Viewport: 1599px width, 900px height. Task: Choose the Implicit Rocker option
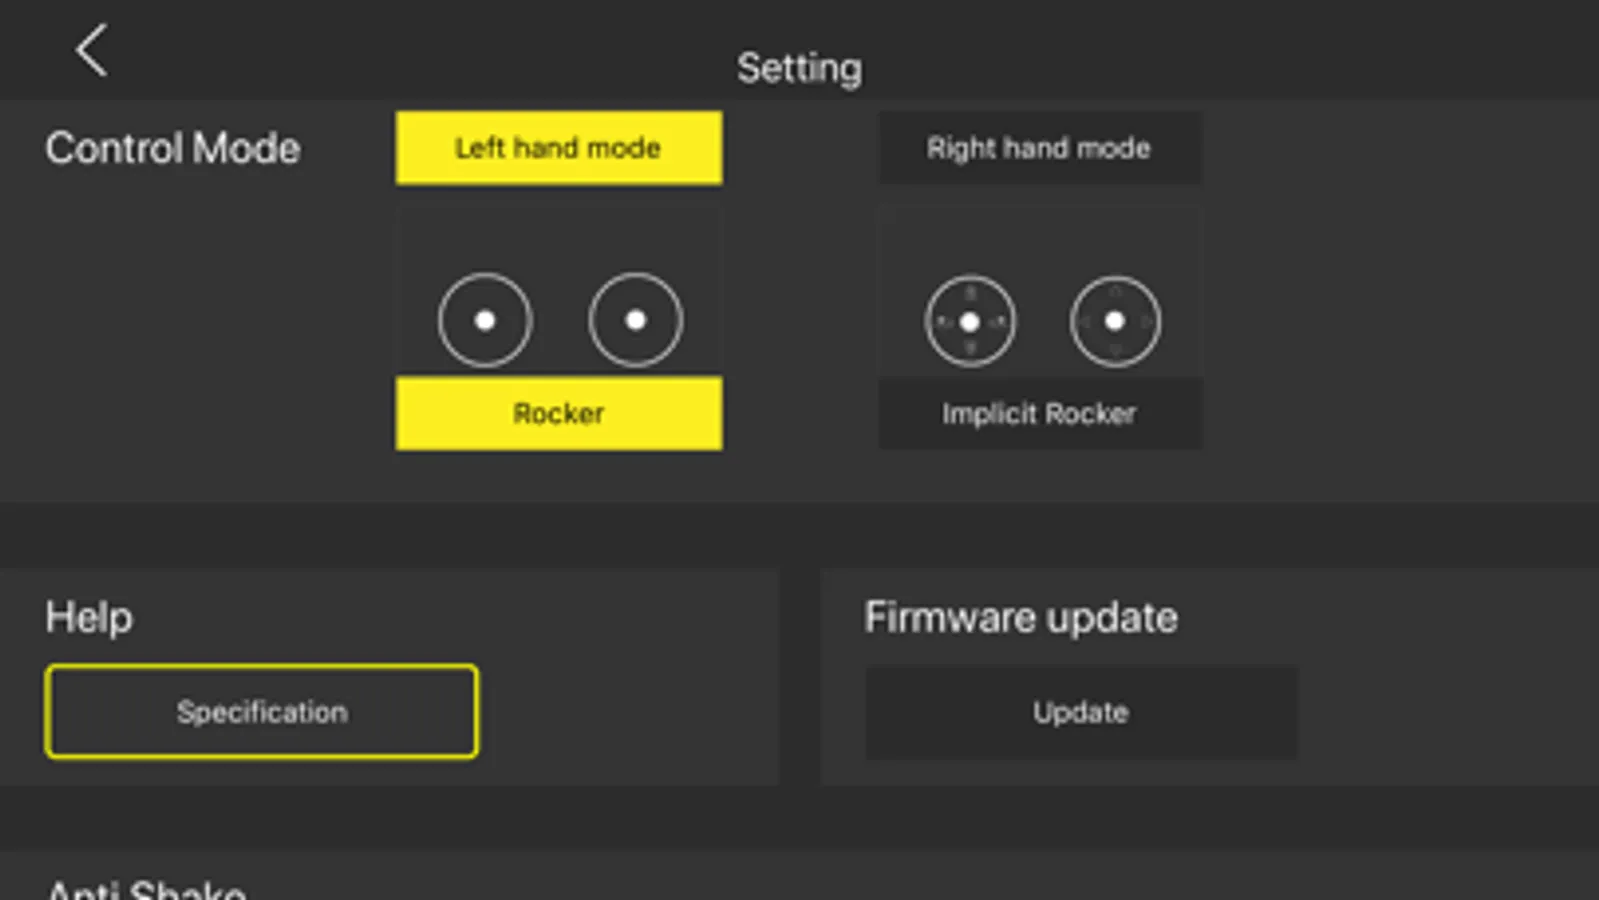[1040, 413]
